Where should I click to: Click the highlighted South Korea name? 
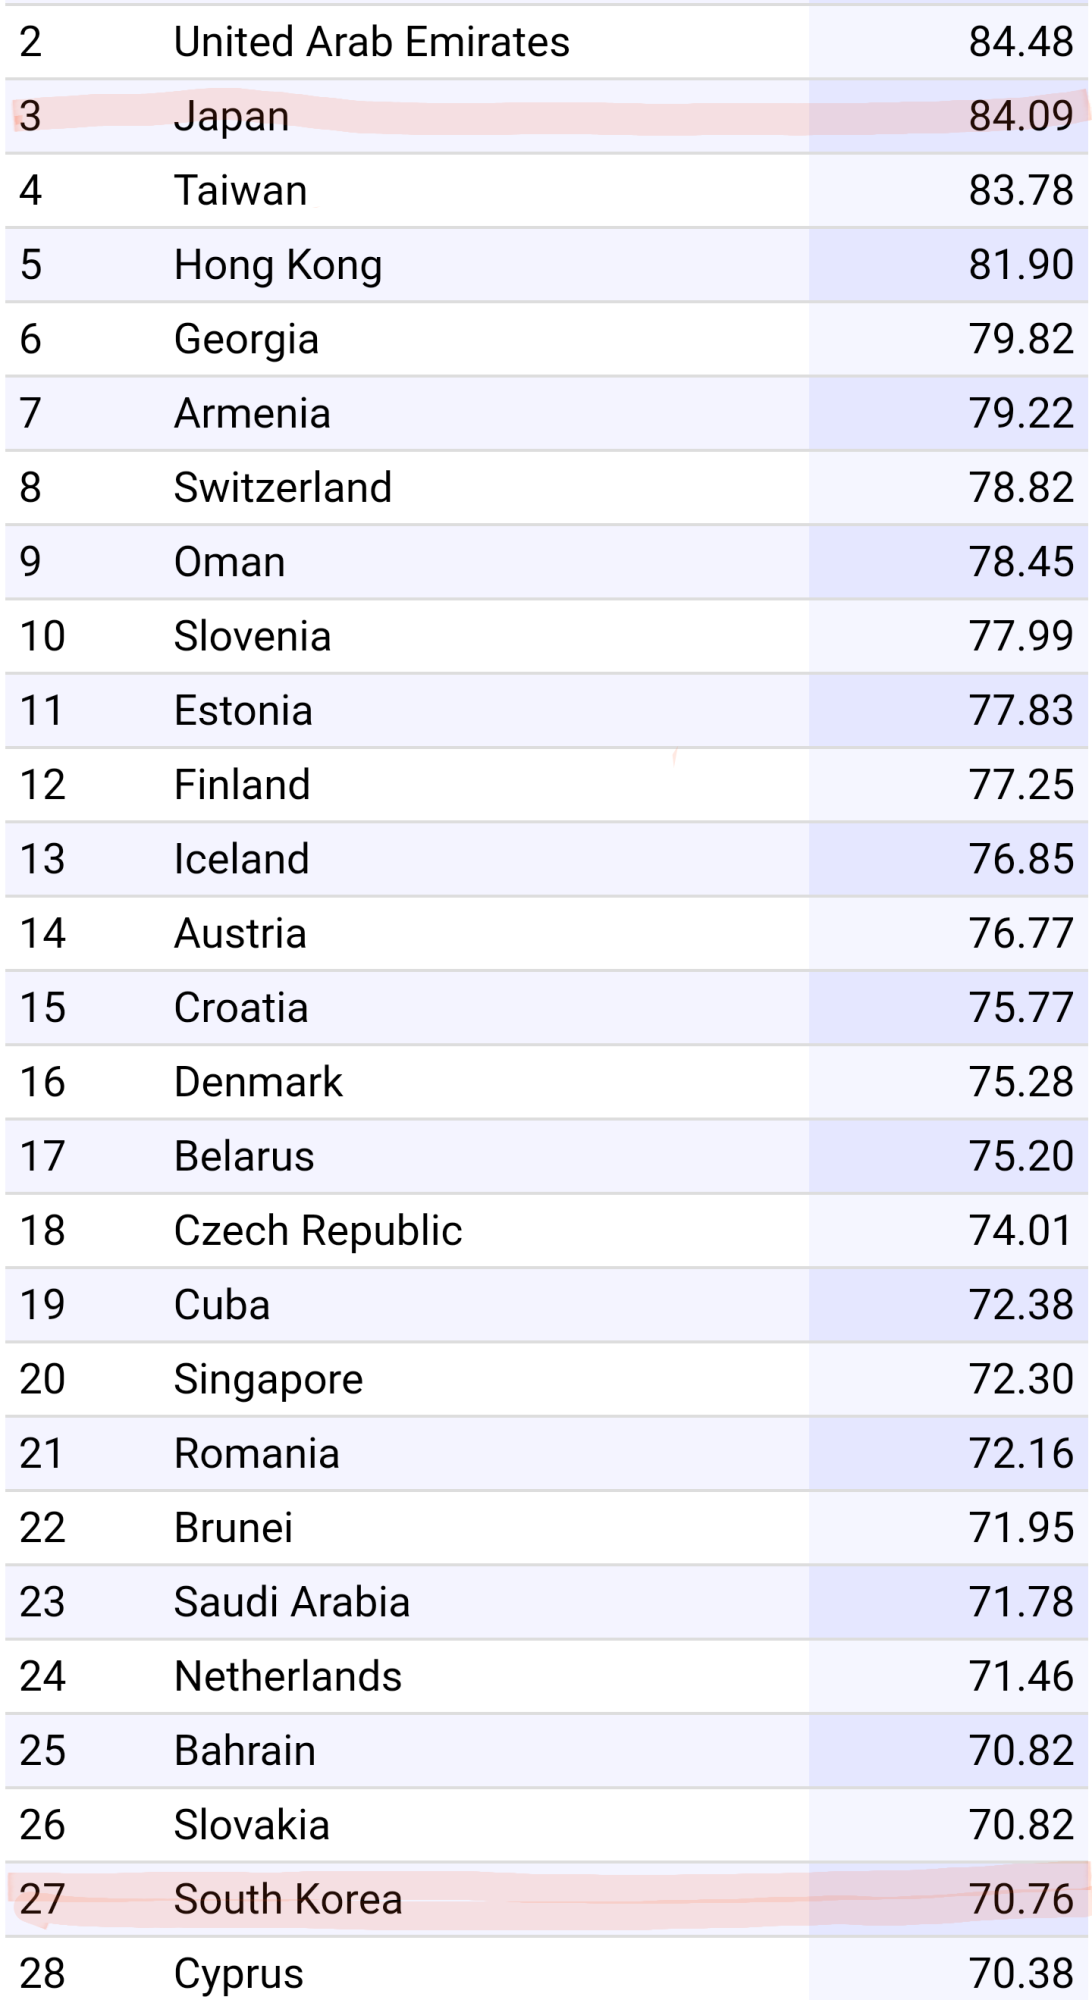288,1899
